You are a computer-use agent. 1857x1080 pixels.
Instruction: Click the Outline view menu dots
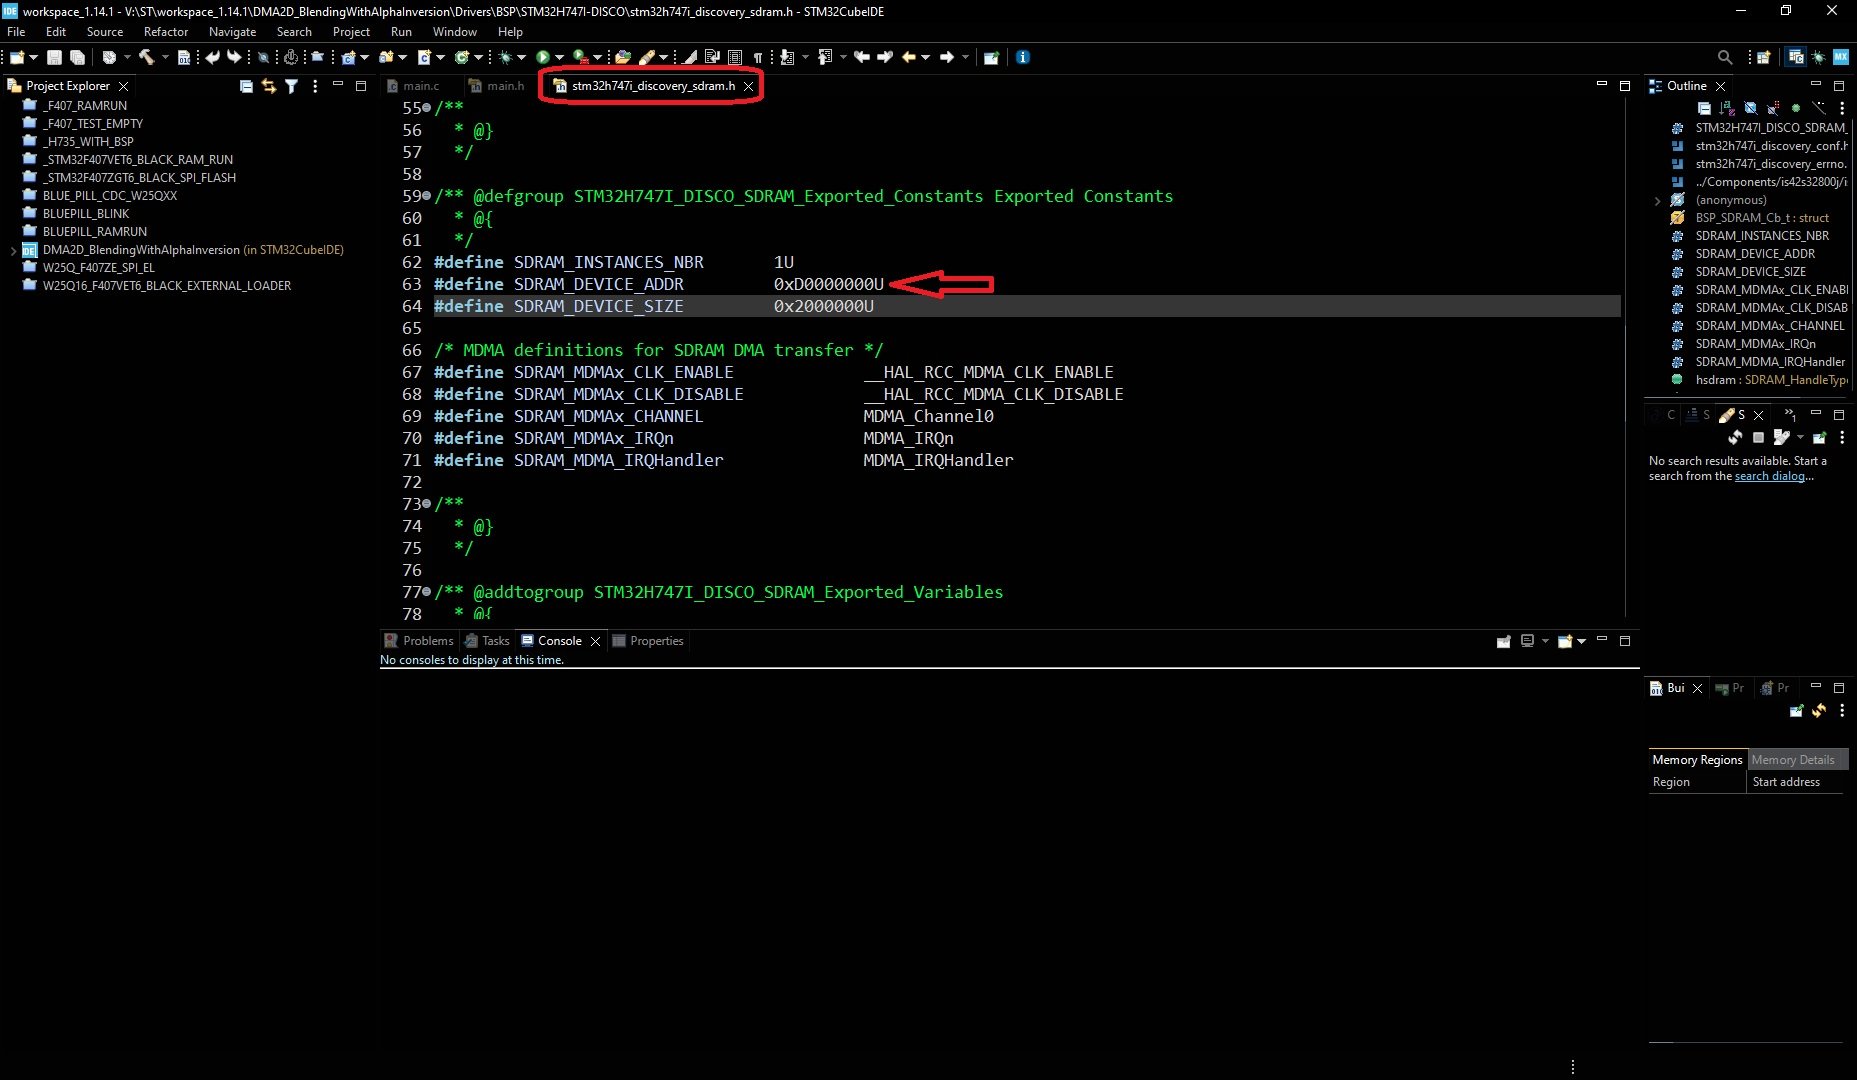pyautogui.click(x=1842, y=108)
